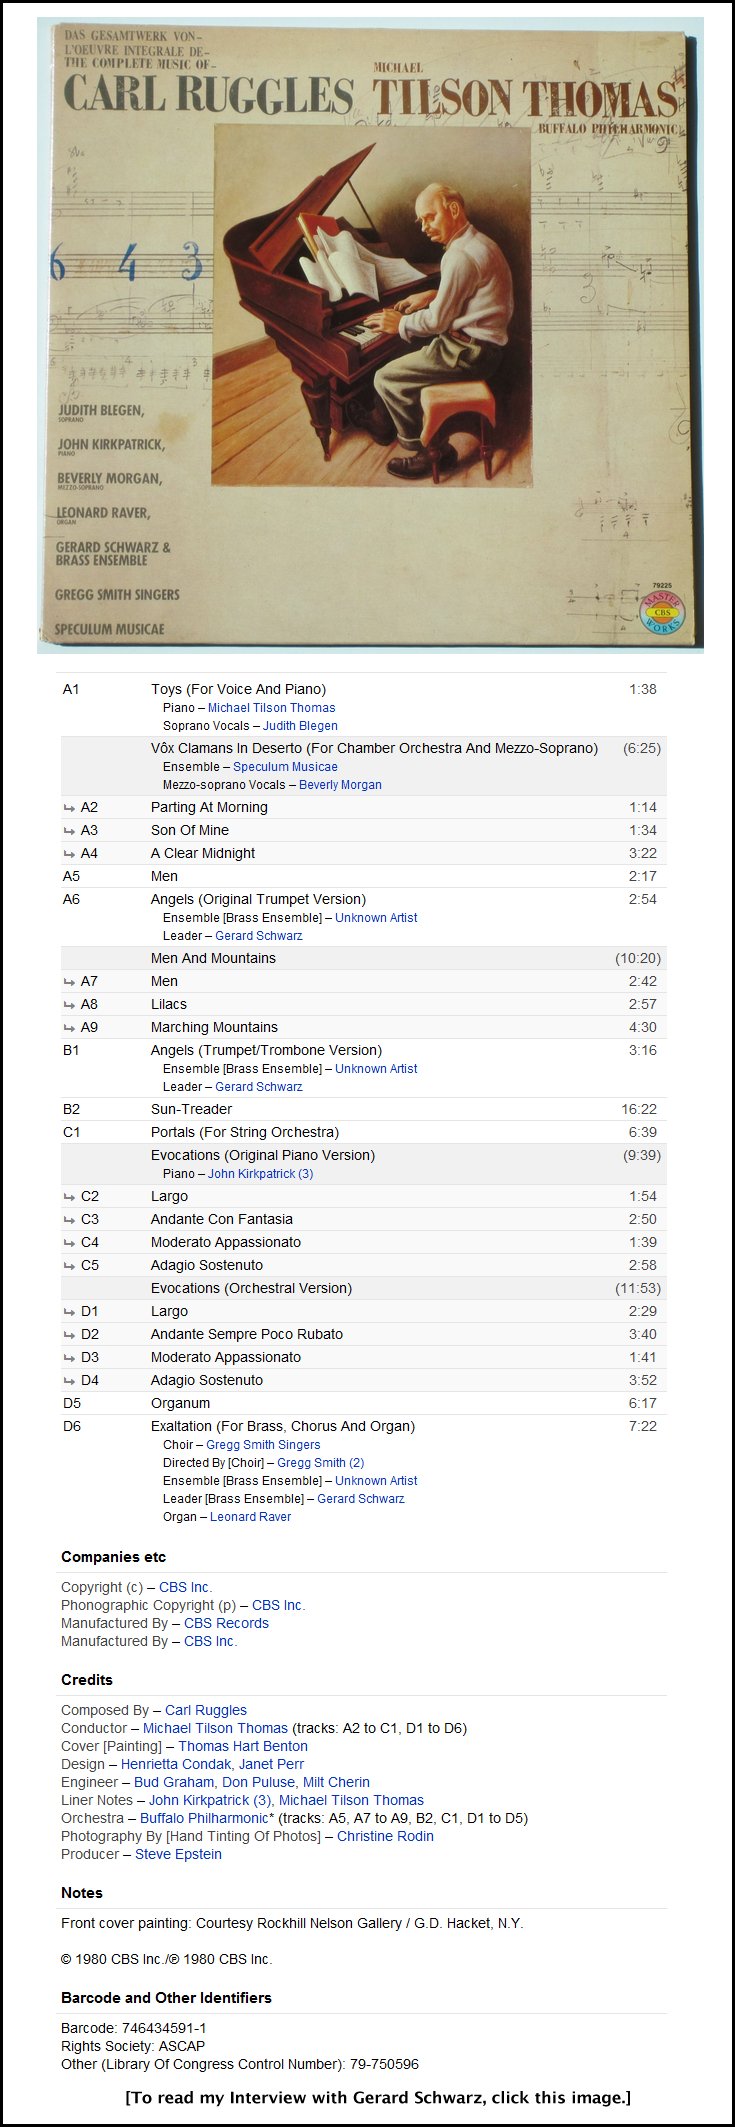Click Unknown Artist link under Angels Original Trumpet Version
735x2127 pixels.
376,918
